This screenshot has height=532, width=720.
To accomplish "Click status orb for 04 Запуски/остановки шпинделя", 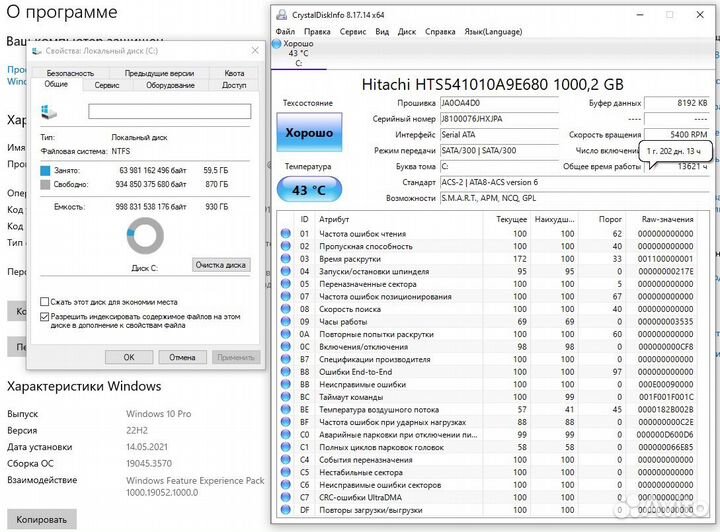I will click(286, 271).
